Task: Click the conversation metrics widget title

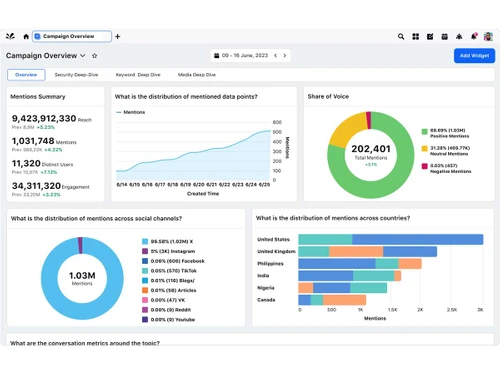Action: point(85,343)
